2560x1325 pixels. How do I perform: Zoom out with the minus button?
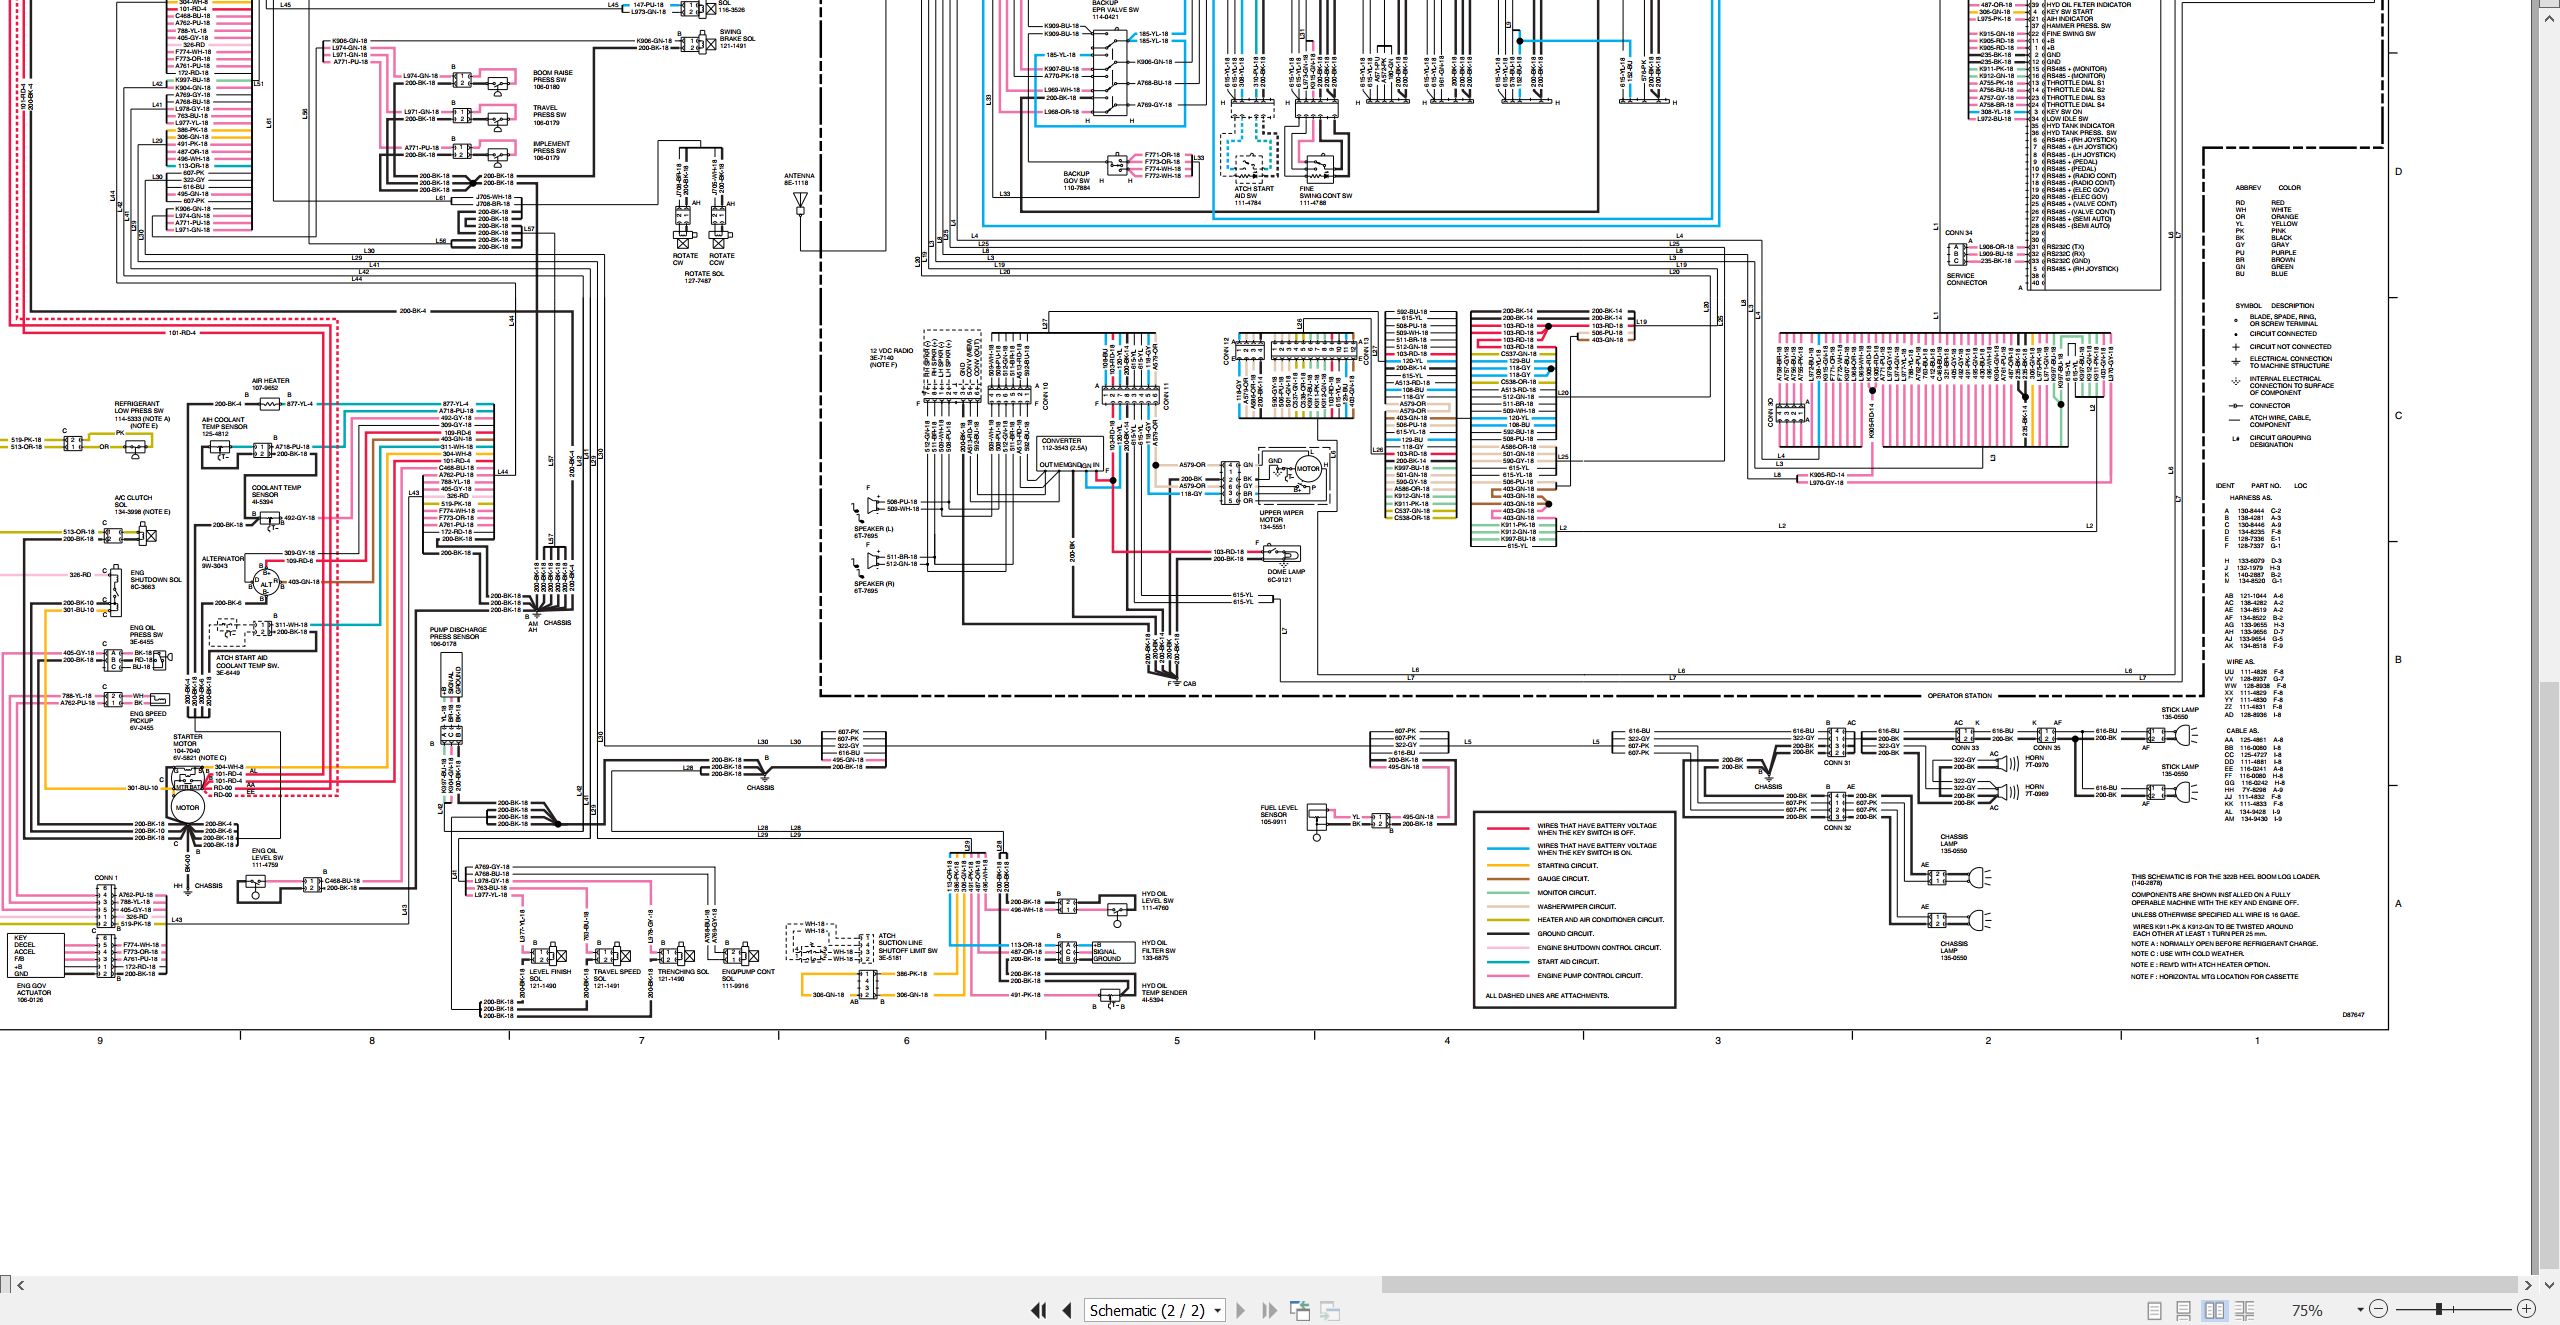click(2379, 1309)
